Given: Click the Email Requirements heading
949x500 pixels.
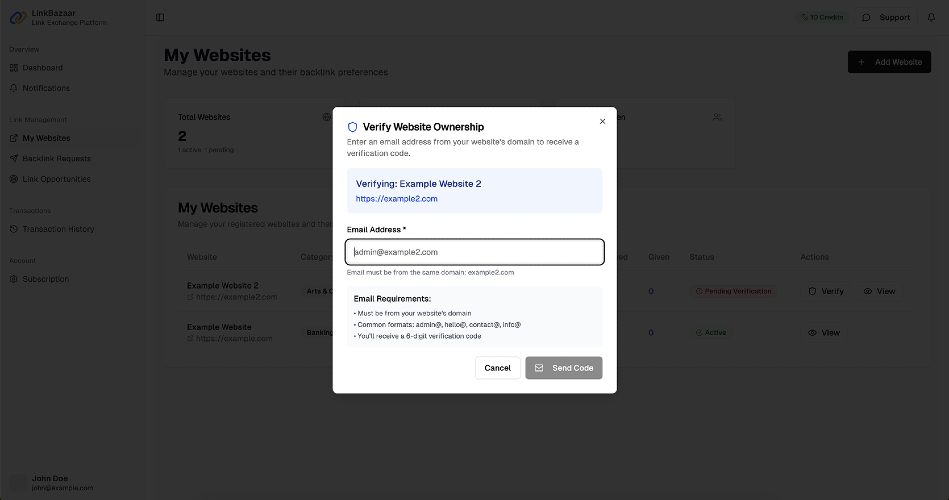Looking at the screenshot, I should 392,298.
